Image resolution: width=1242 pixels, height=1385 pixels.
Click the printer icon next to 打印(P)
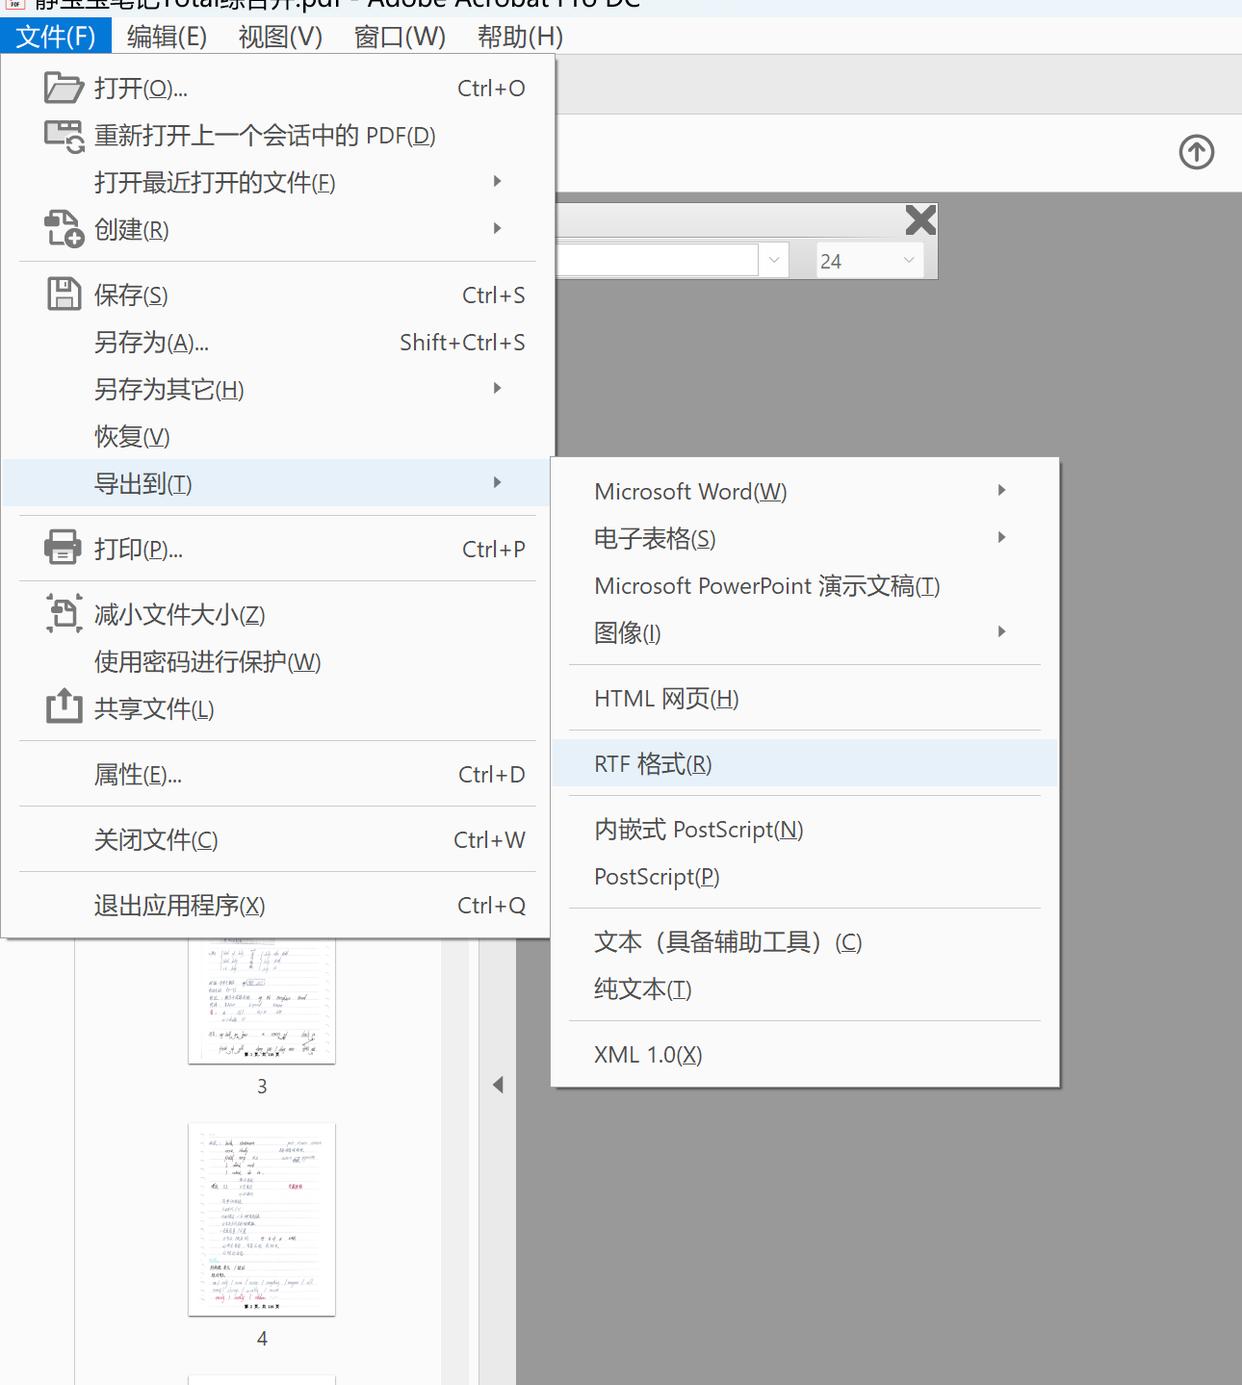63,548
